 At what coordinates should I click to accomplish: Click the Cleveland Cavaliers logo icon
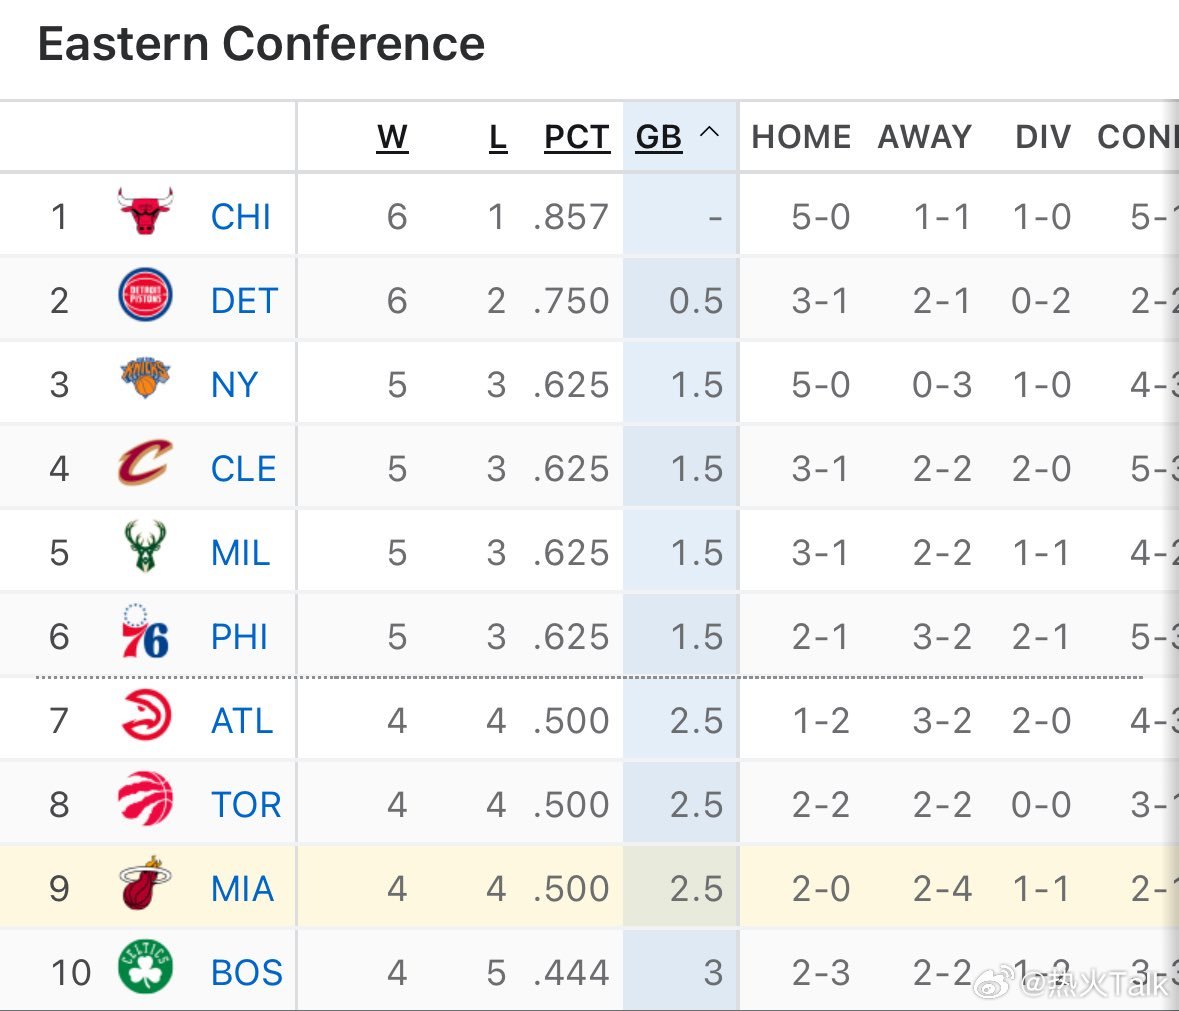pyautogui.click(x=145, y=464)
